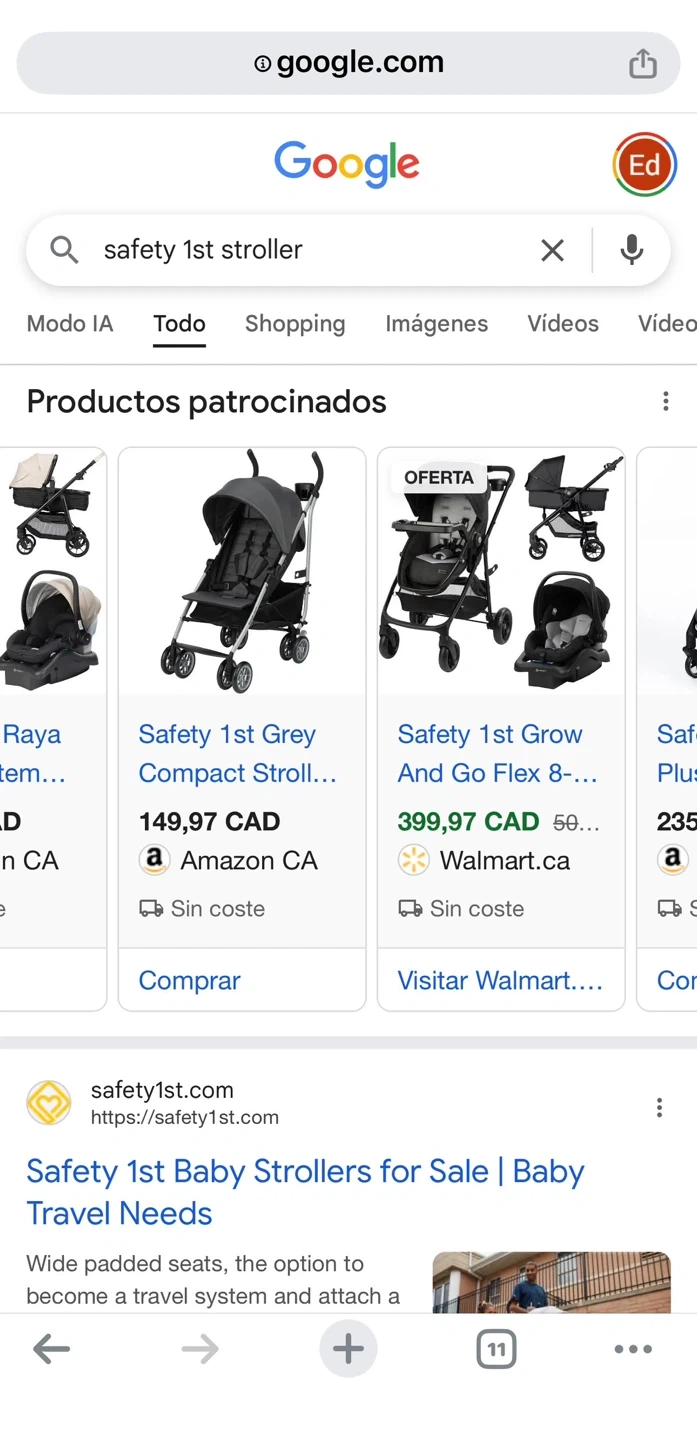The height and width of the screenshot is (1440, 697).
Task: Switch to the Imágenes tab
Action: tap(436, 324)
